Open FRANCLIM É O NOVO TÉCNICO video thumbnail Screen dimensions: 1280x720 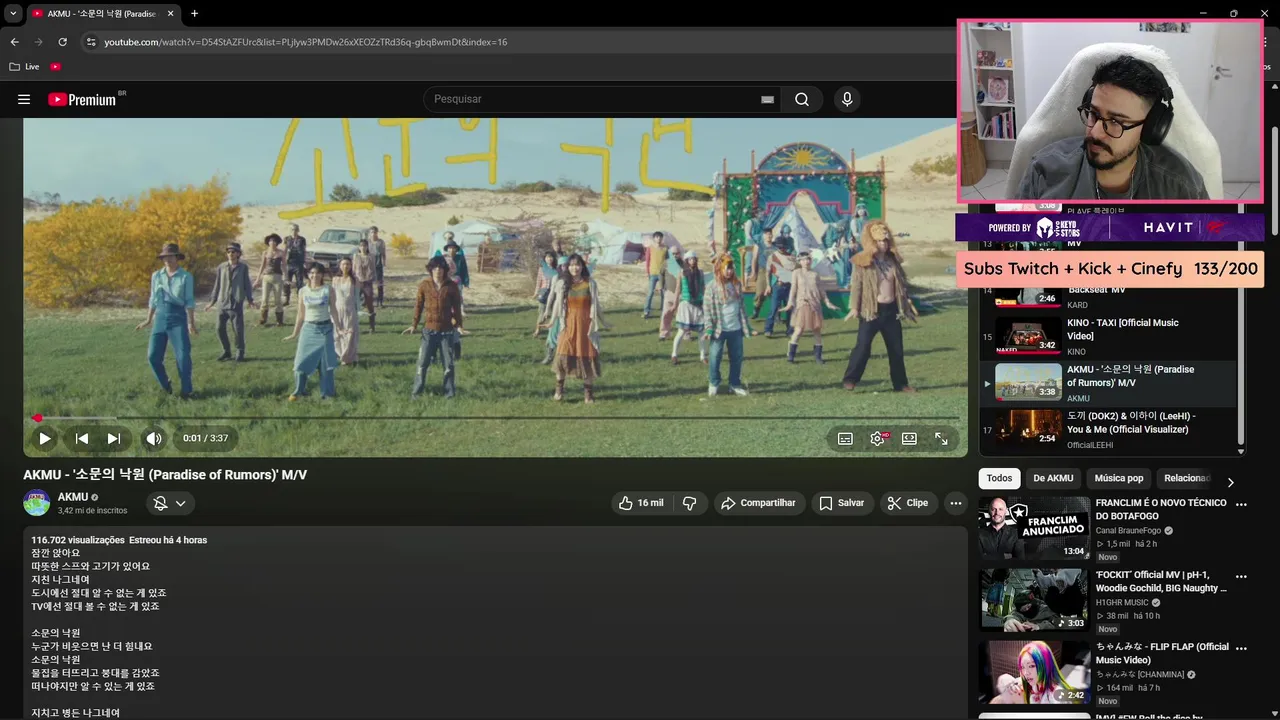1034,527
